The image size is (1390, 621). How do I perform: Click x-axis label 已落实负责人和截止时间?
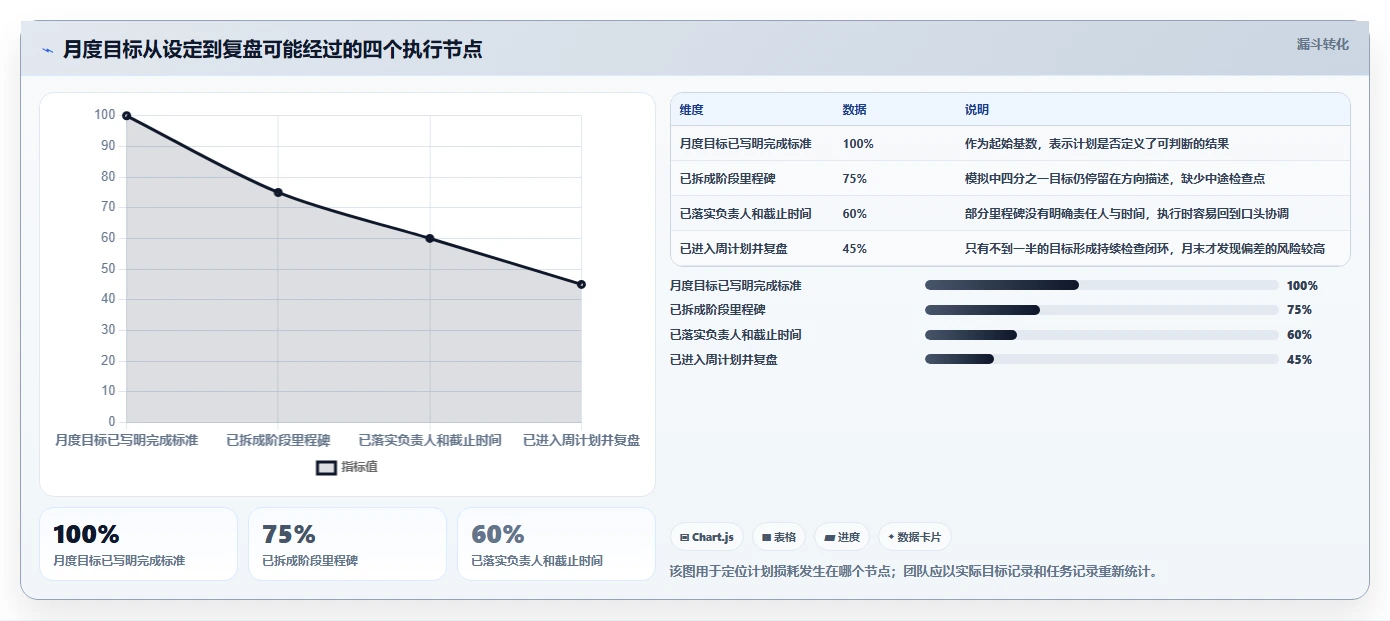point(430,440)
